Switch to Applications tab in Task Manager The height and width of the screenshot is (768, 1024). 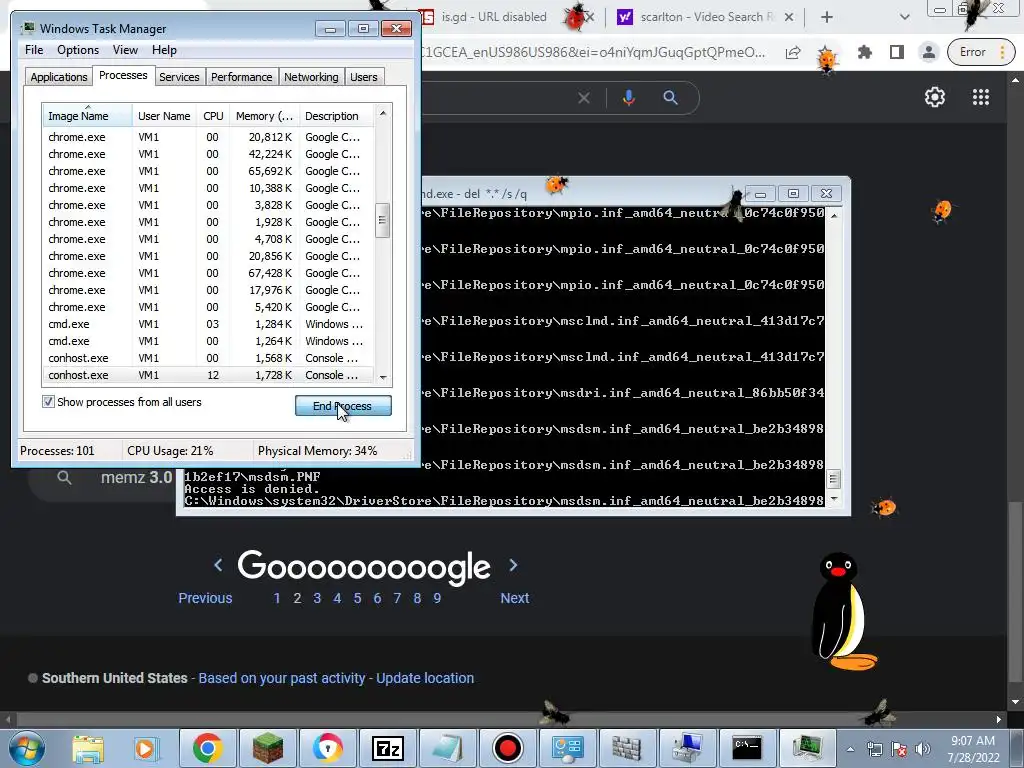[x=59, y=77]
